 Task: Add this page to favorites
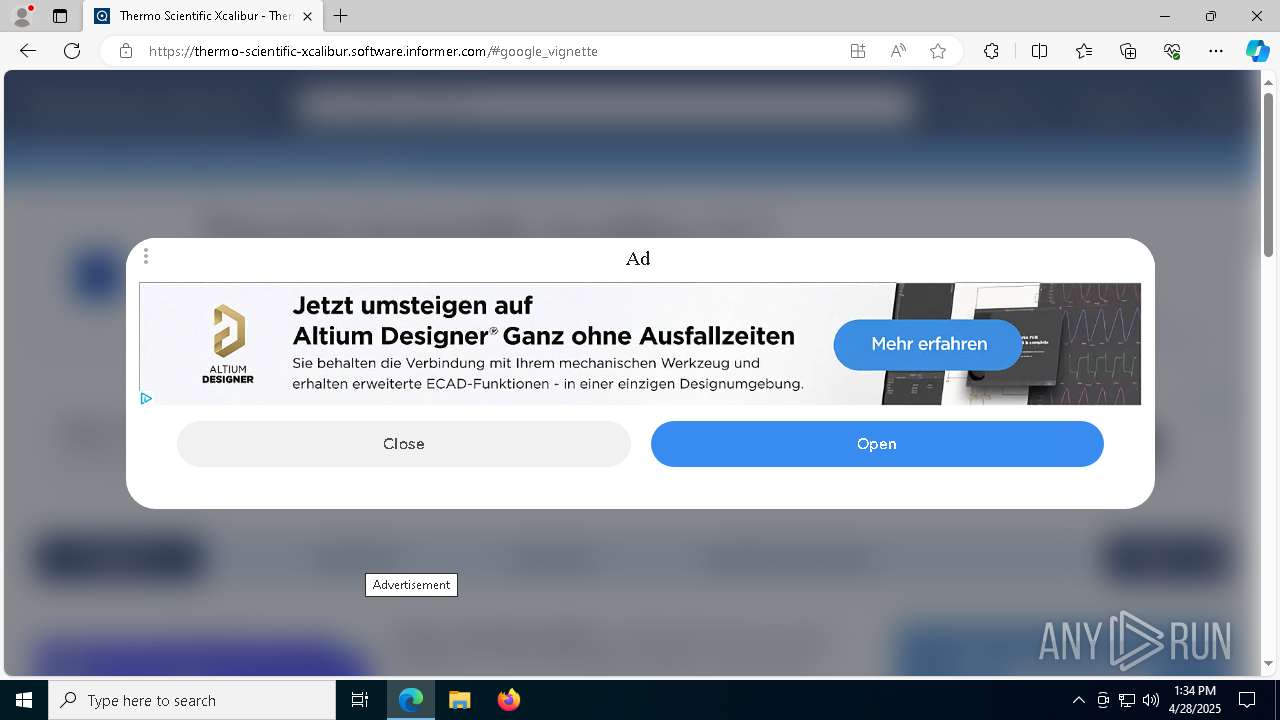point(938,51)
